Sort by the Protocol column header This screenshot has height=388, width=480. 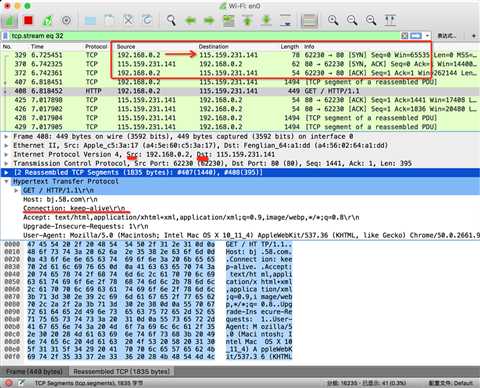click(96, 47)
